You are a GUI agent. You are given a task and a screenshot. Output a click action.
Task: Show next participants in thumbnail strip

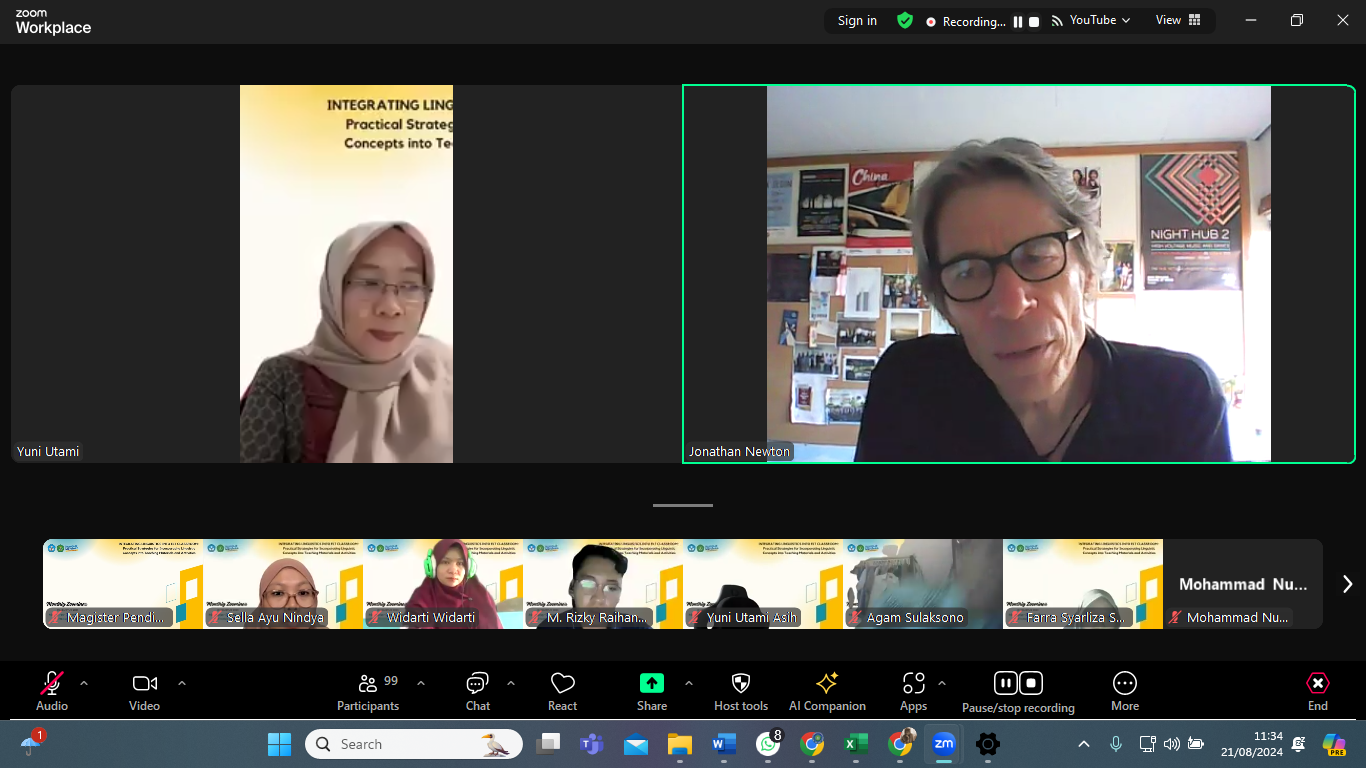1347,584
